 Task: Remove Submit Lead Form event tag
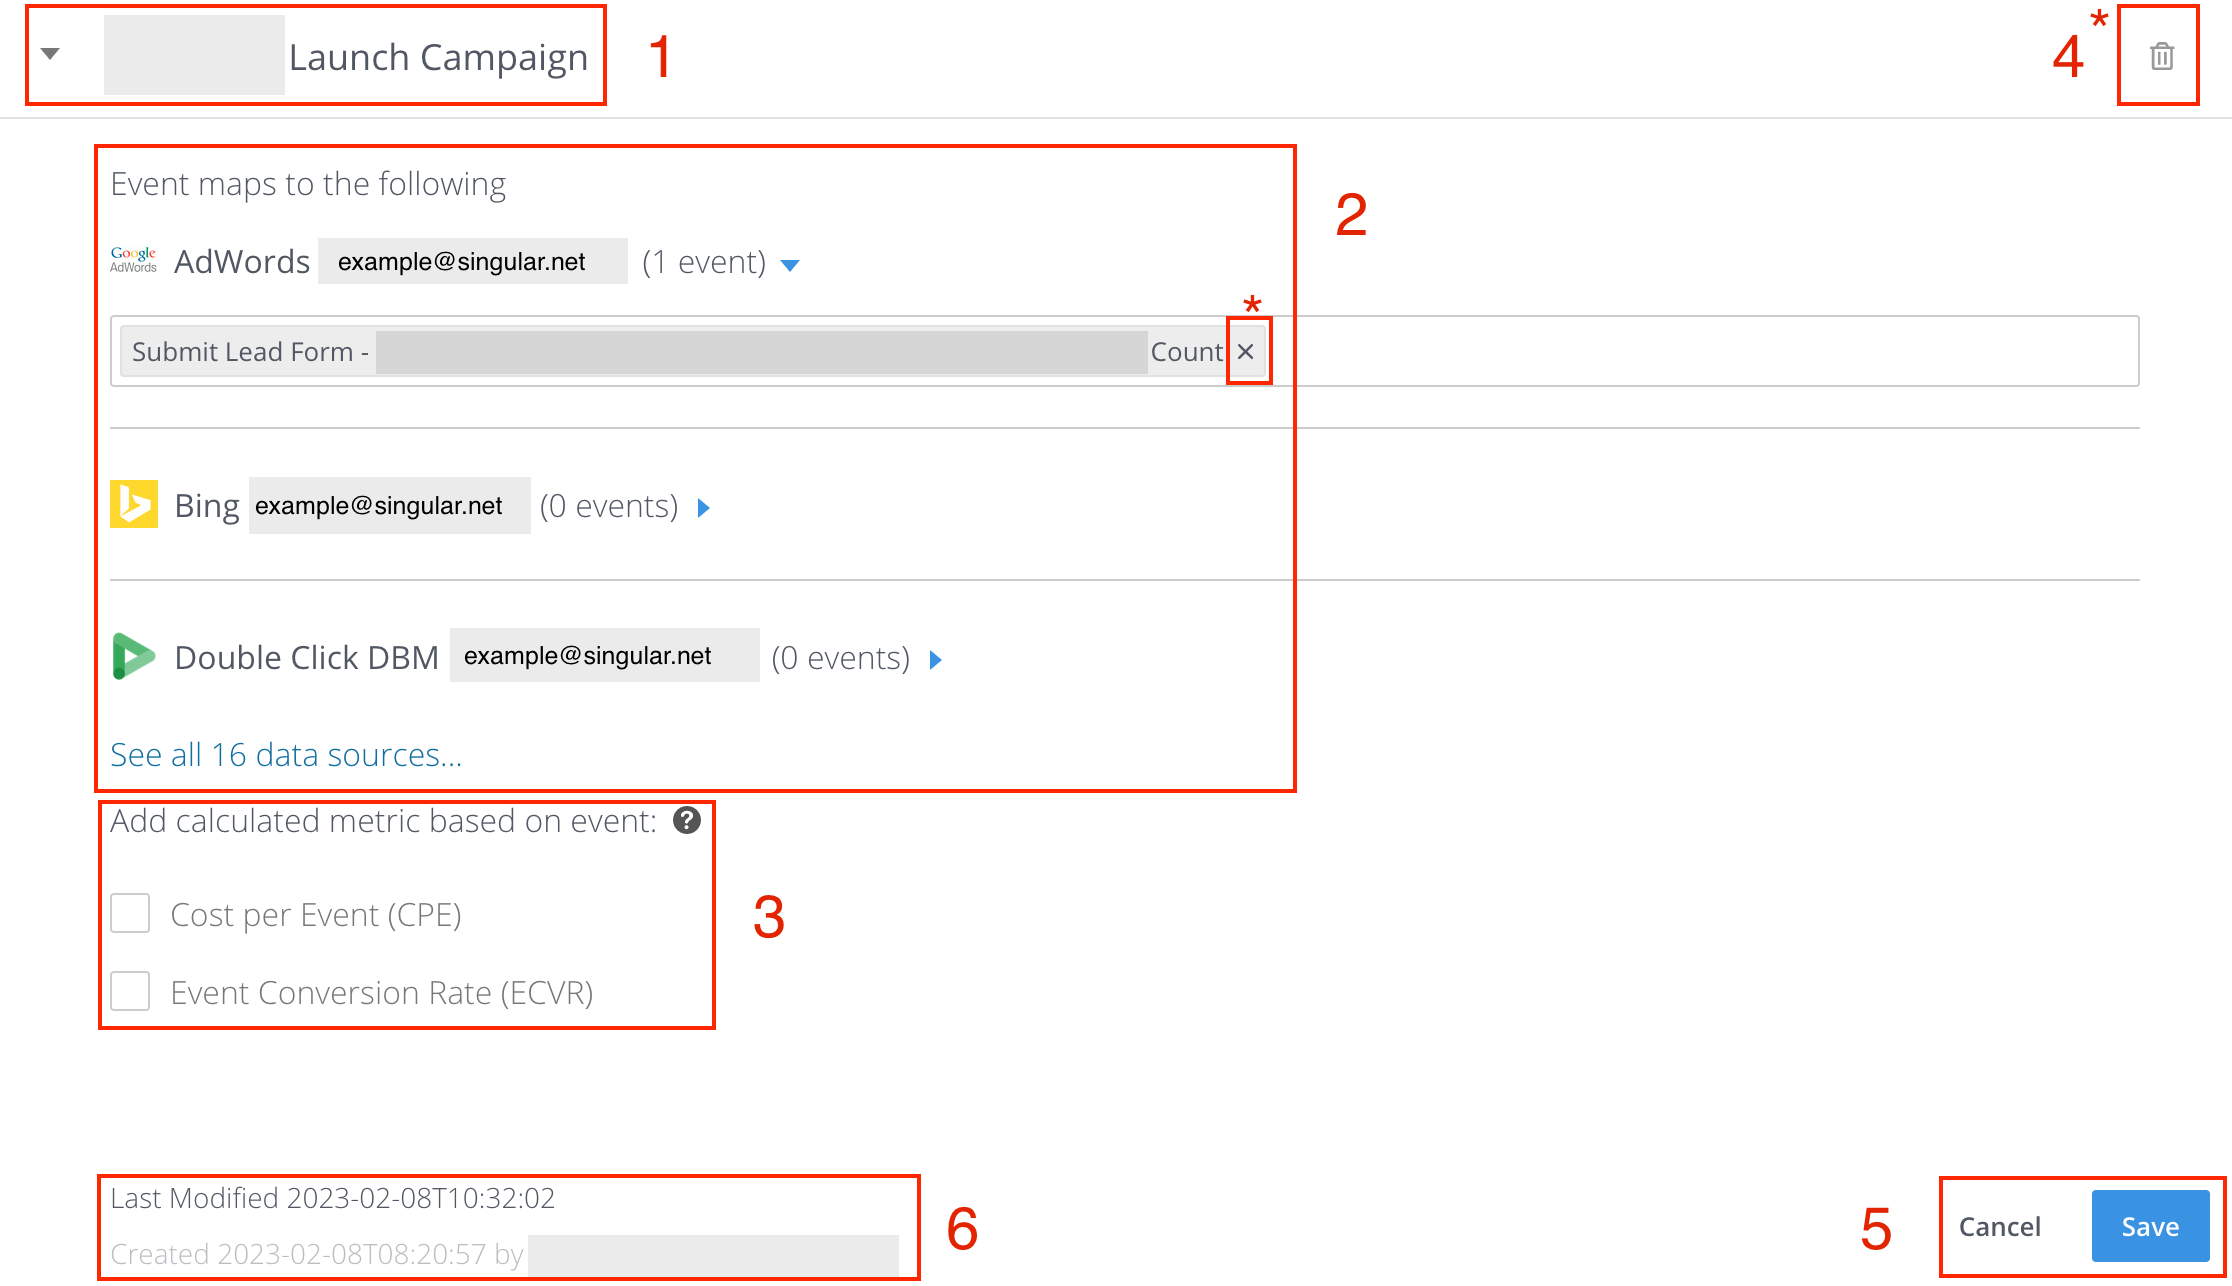1245,351
